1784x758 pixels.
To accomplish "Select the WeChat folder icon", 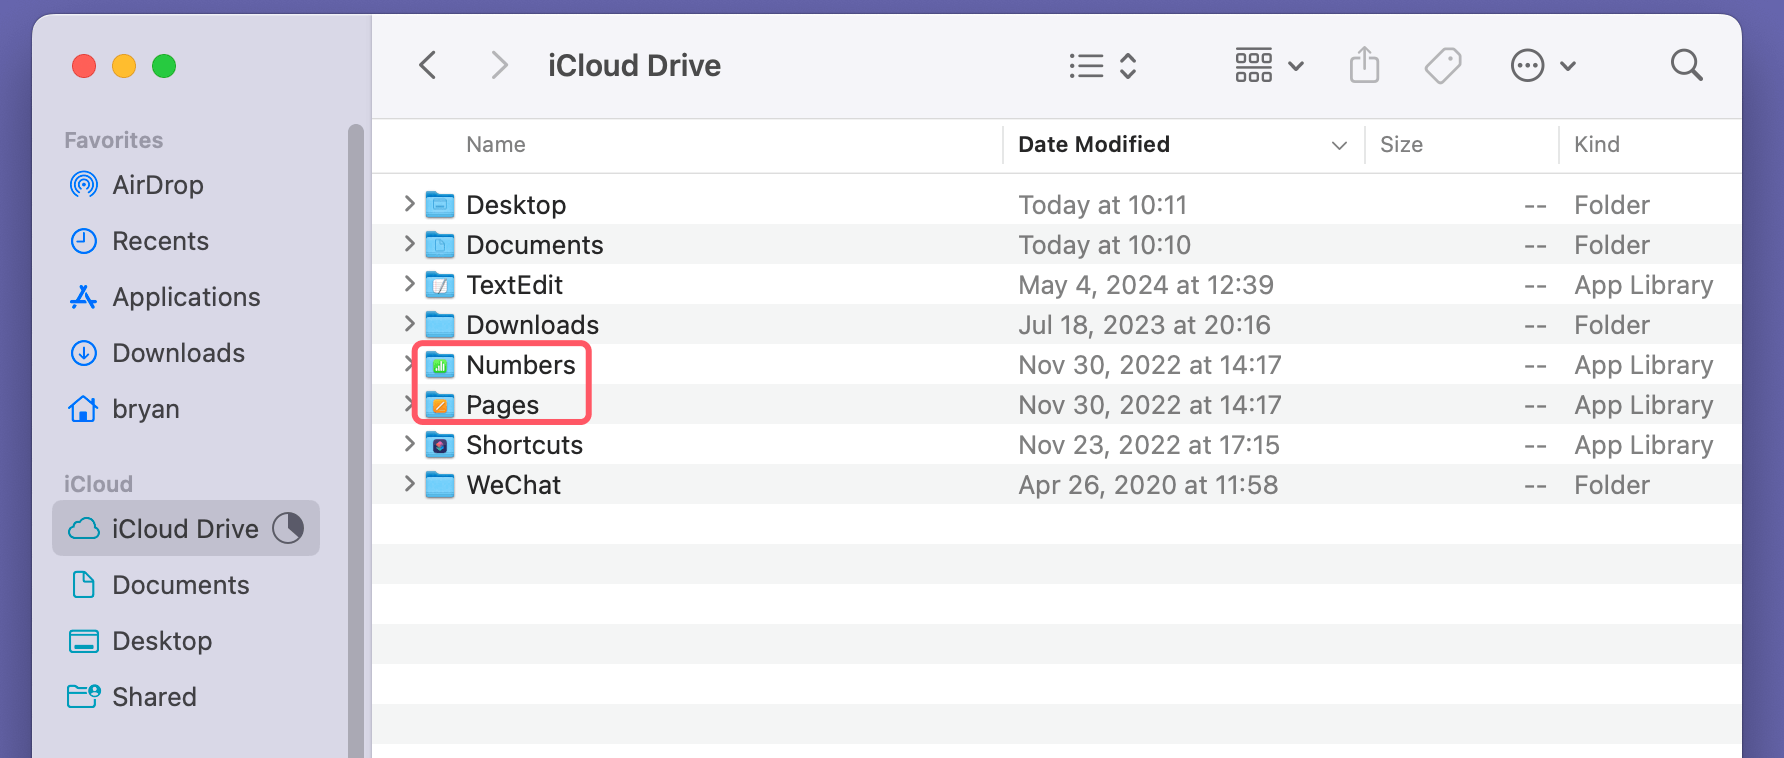I will coord(440,485).
